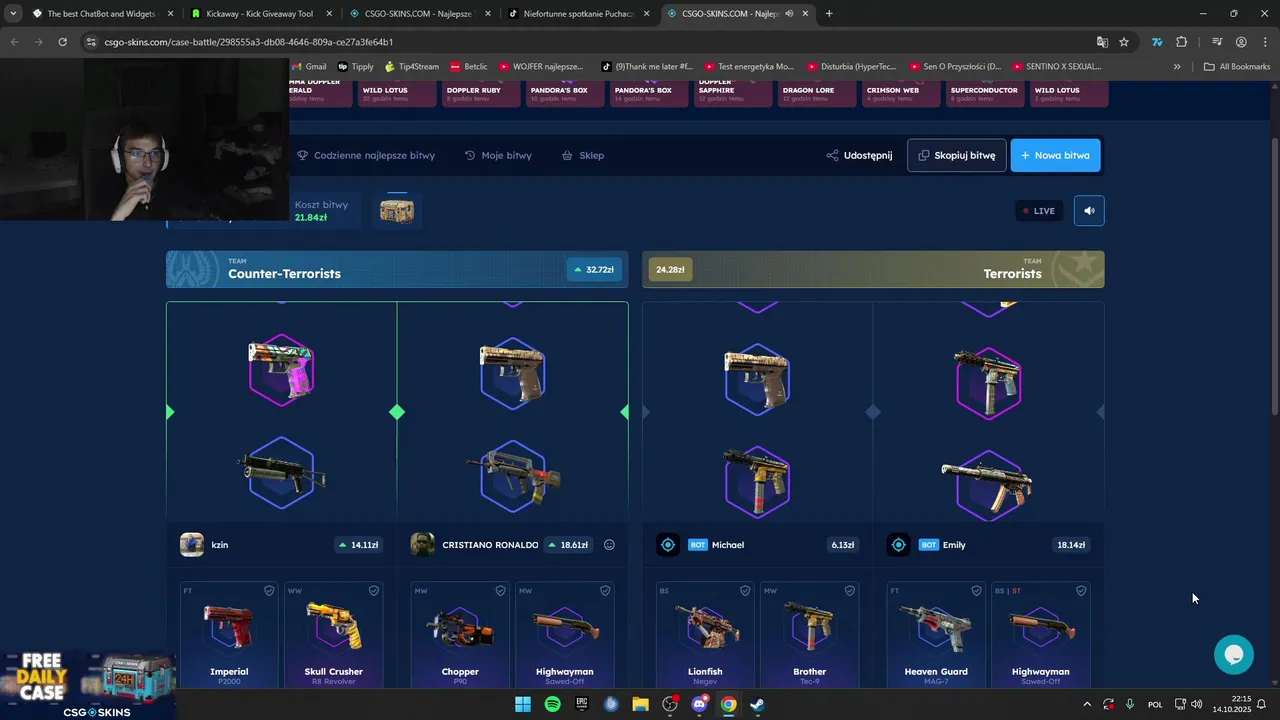Click the Udostępnij share icon

pos(832,155)
